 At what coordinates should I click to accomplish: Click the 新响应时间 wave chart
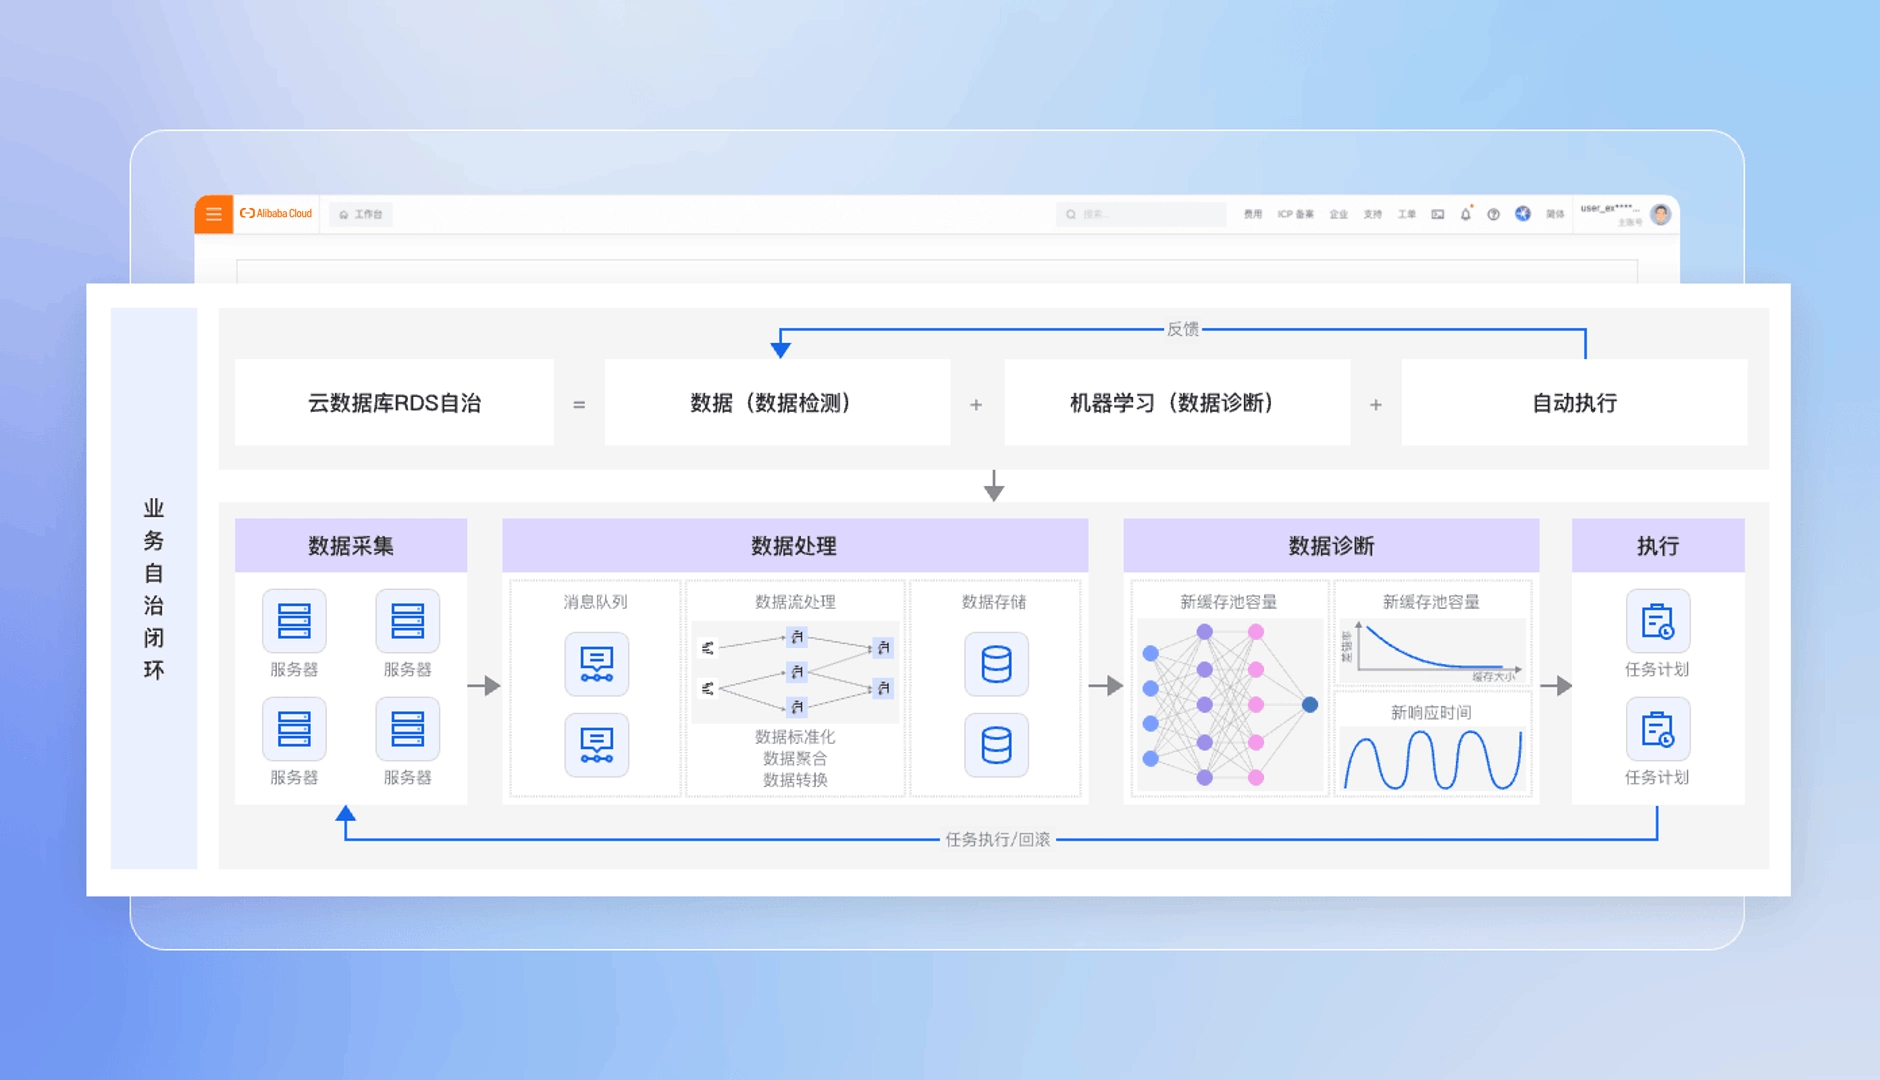coord(1432,759)
